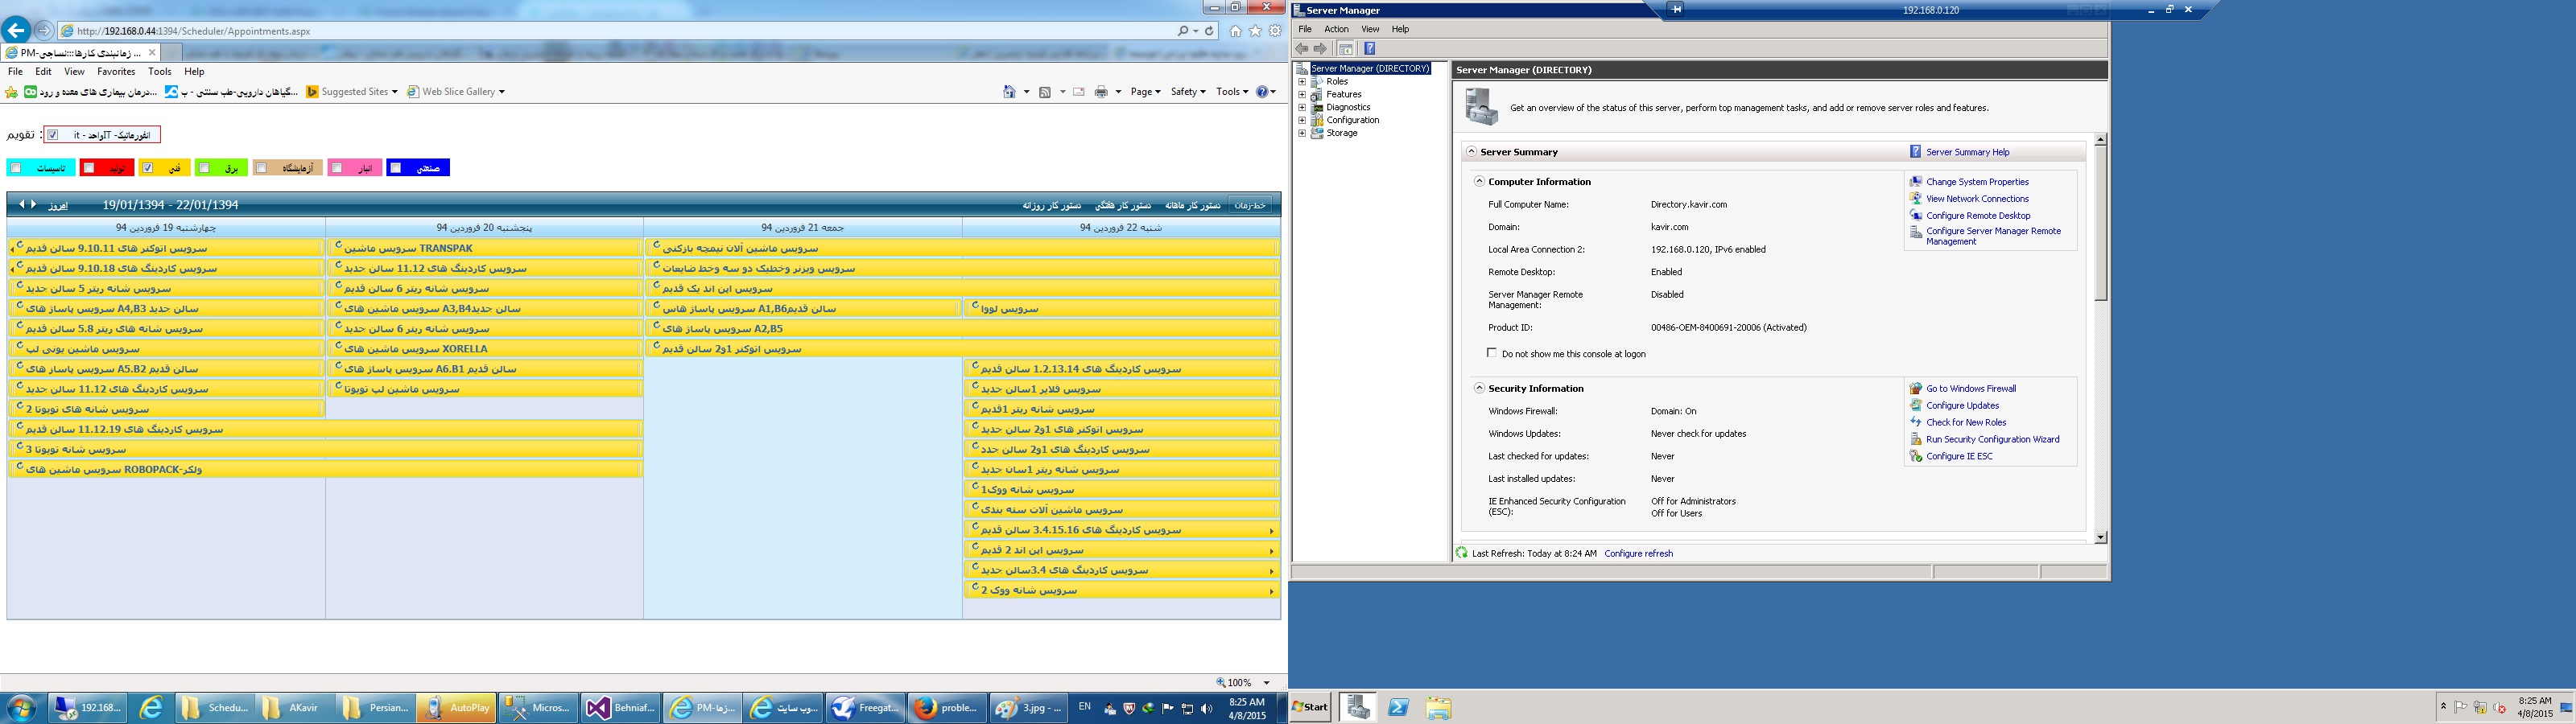Expand the Diagnostics tree node
This screenshot has height=724, width=2576.
(x=1302, y=107)
